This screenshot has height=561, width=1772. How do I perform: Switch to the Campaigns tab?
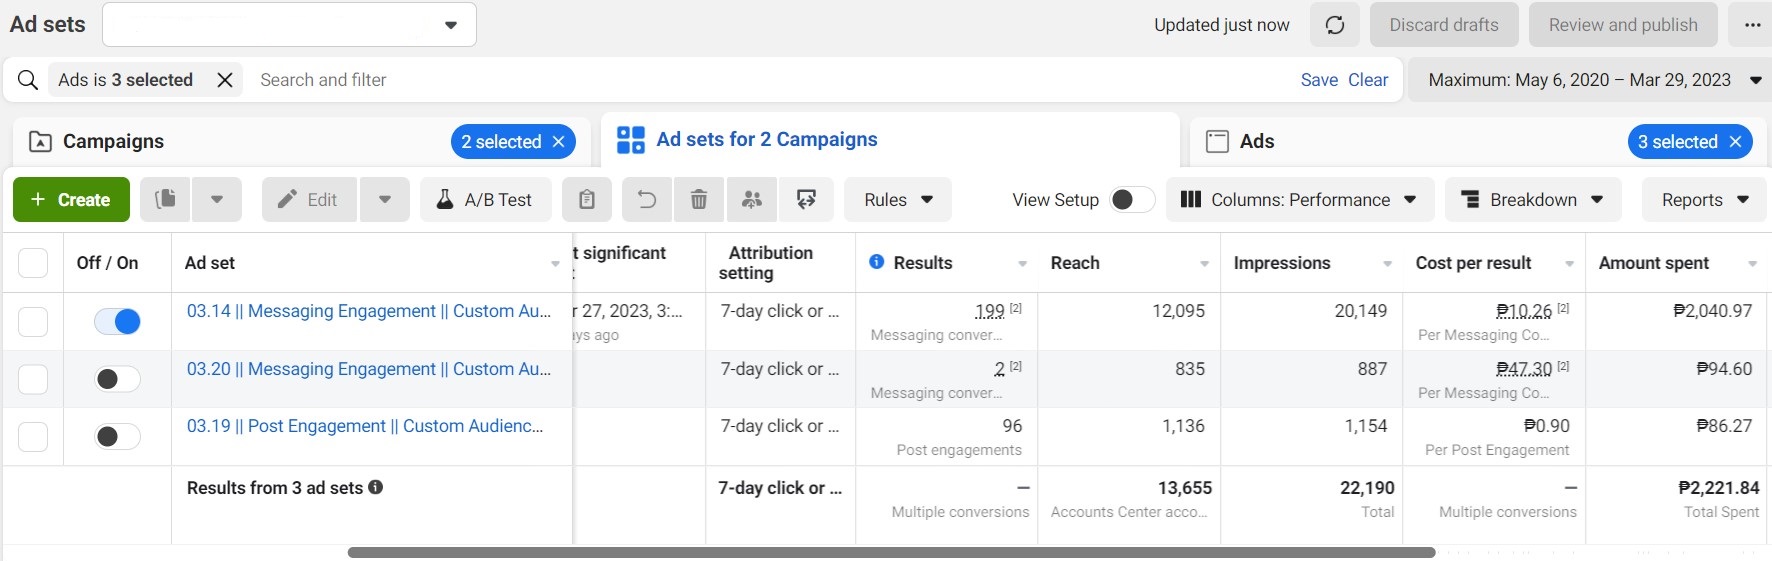point(113,142)
